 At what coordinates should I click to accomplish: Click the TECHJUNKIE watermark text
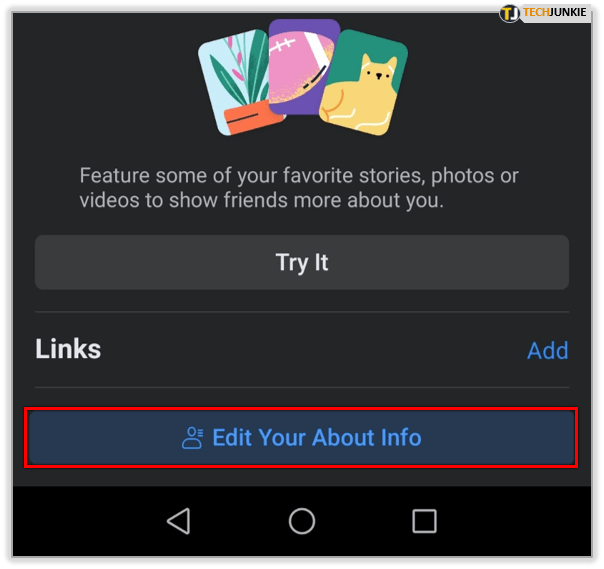[x=554, y=12]
